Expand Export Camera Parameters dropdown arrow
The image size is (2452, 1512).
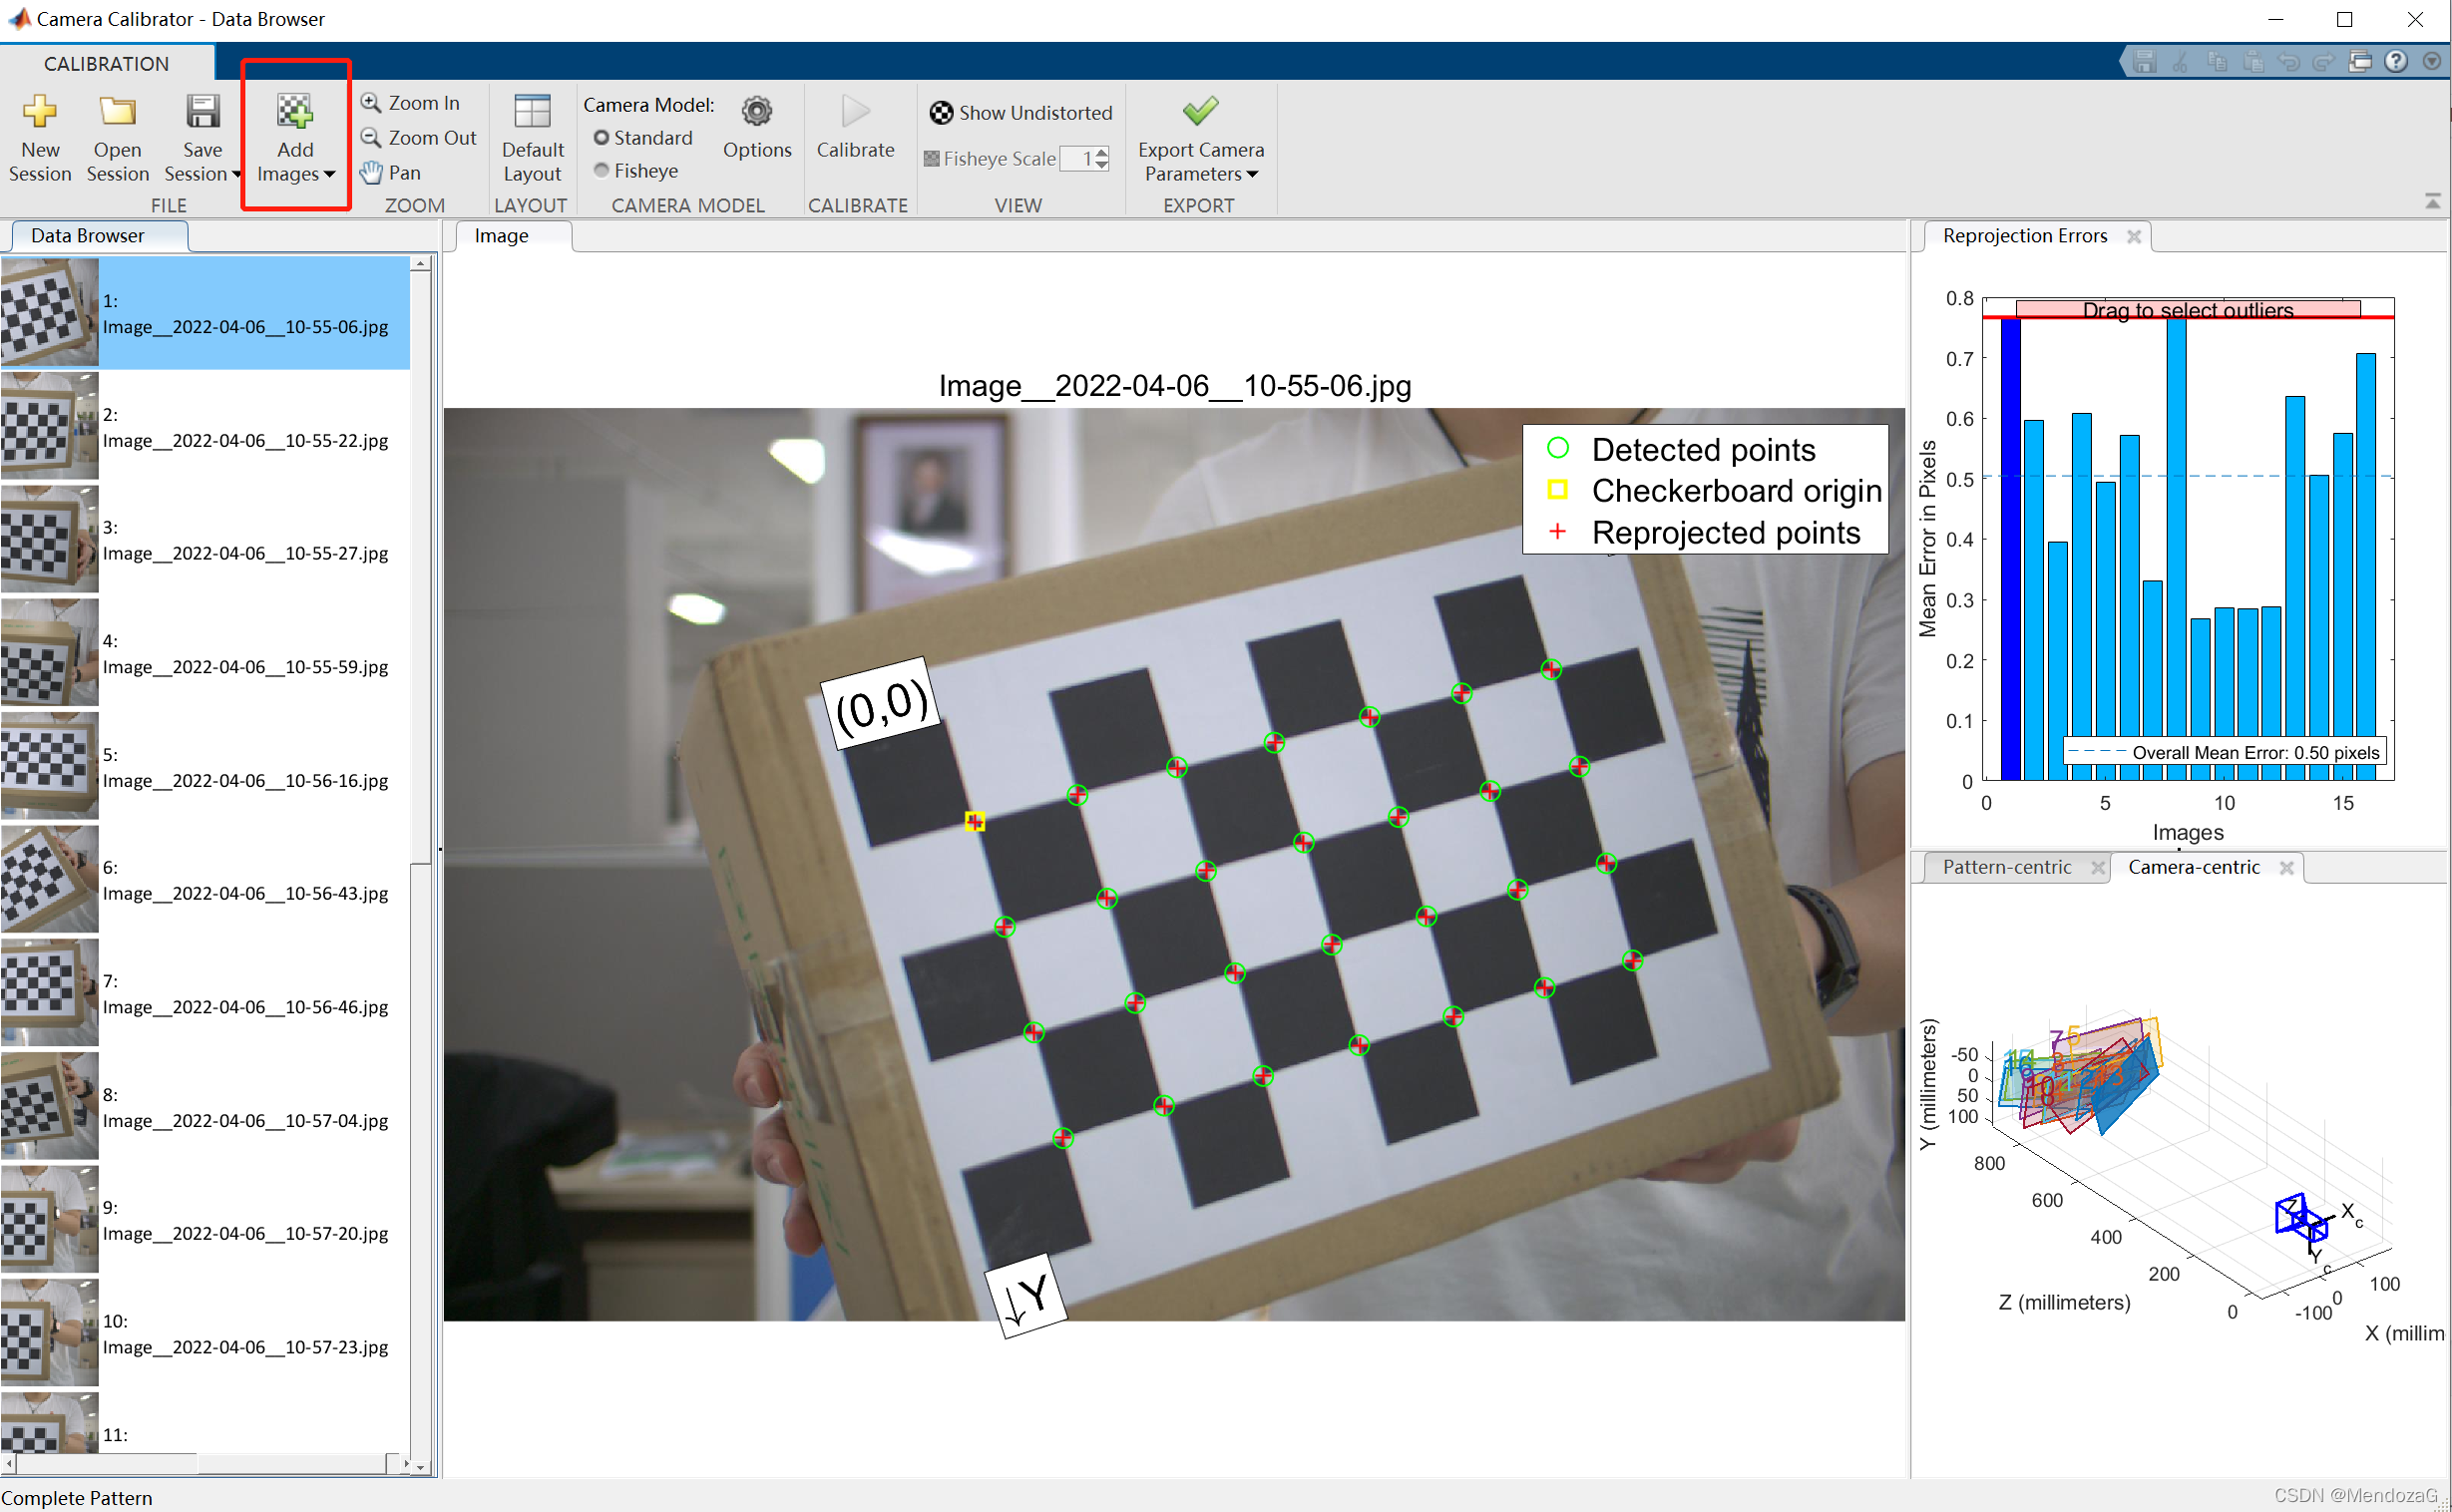(x=1252, y=175)
